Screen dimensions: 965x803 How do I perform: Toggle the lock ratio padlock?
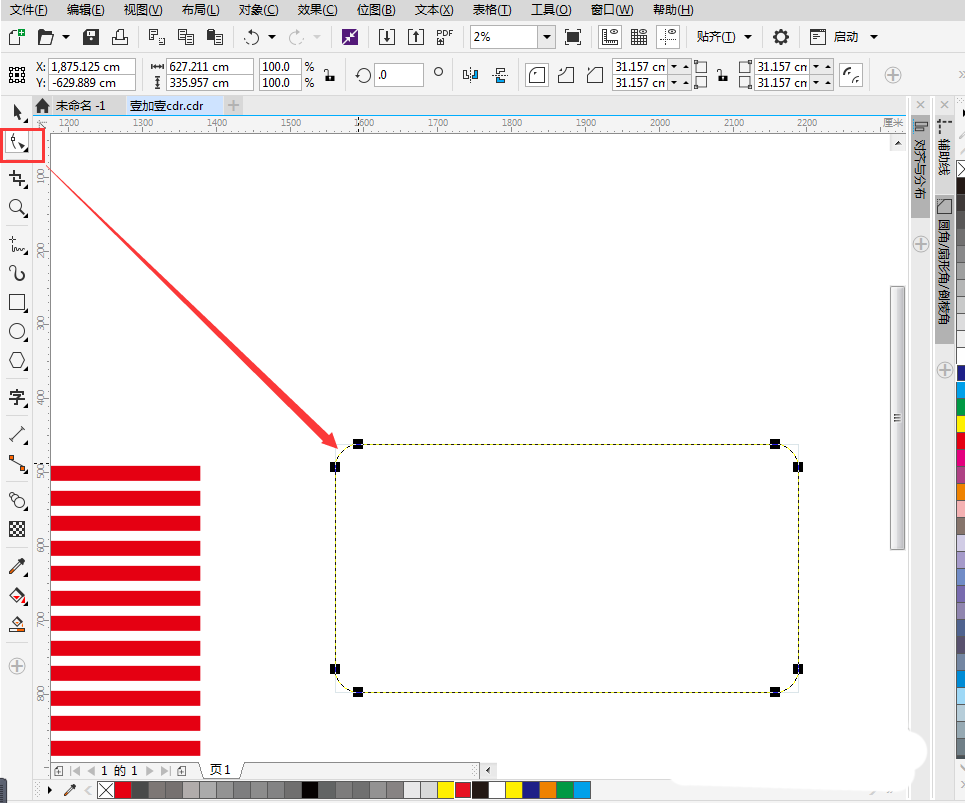coord(330,76)
